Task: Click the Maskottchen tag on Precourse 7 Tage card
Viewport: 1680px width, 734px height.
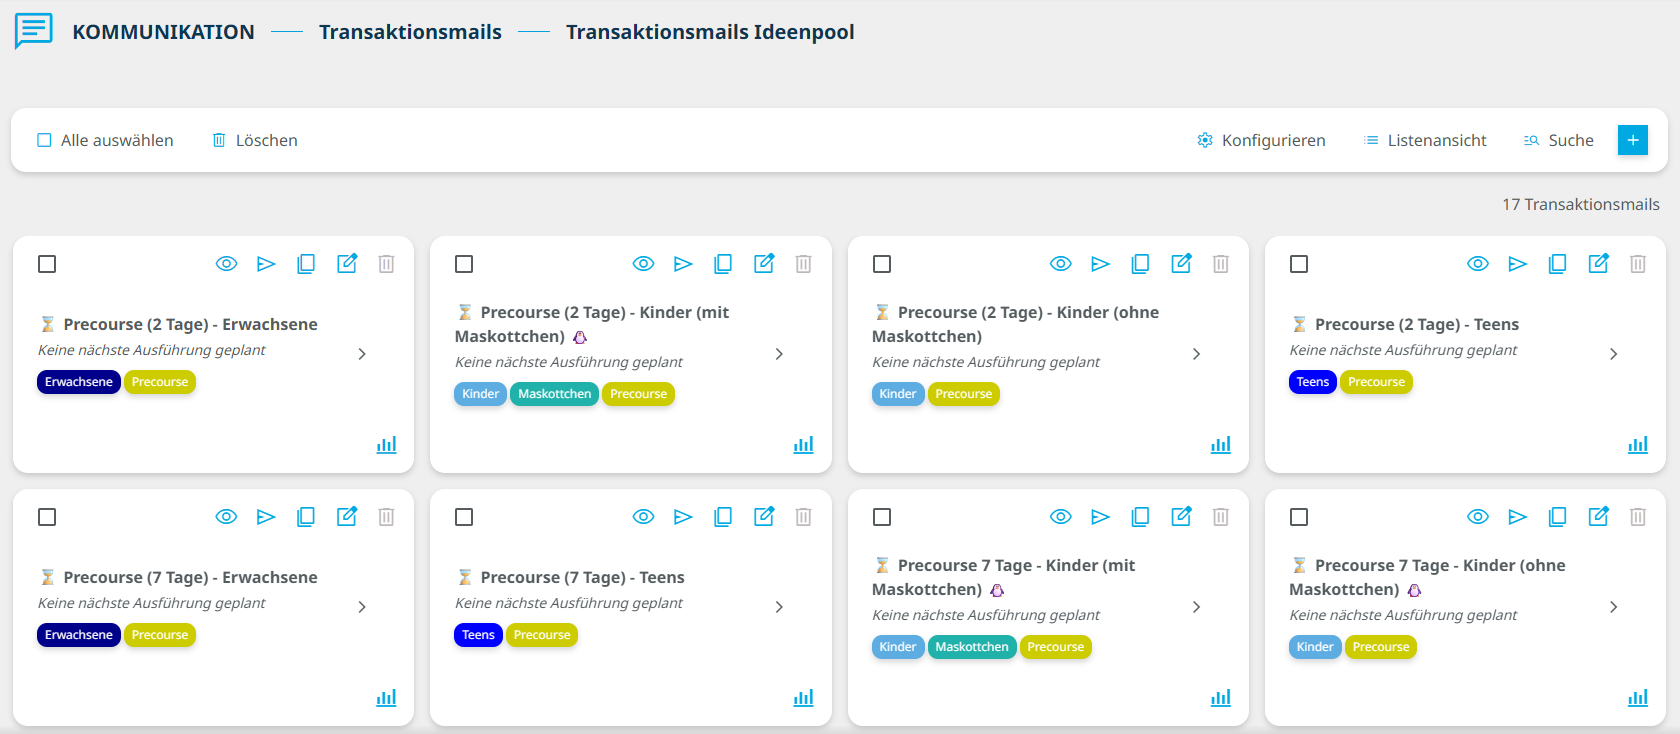Action: click(972, 647)
